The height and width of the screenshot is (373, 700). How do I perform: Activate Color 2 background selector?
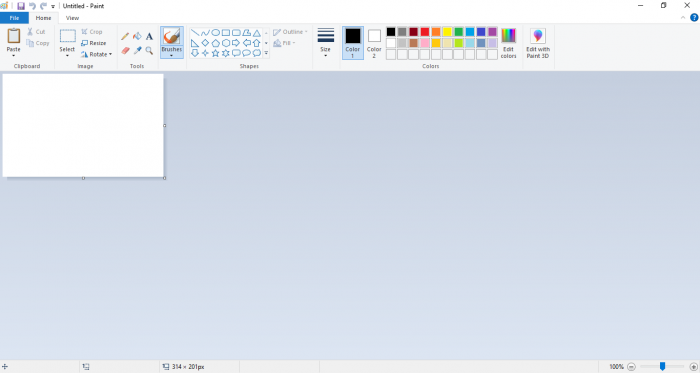click(x=374, y=43)
